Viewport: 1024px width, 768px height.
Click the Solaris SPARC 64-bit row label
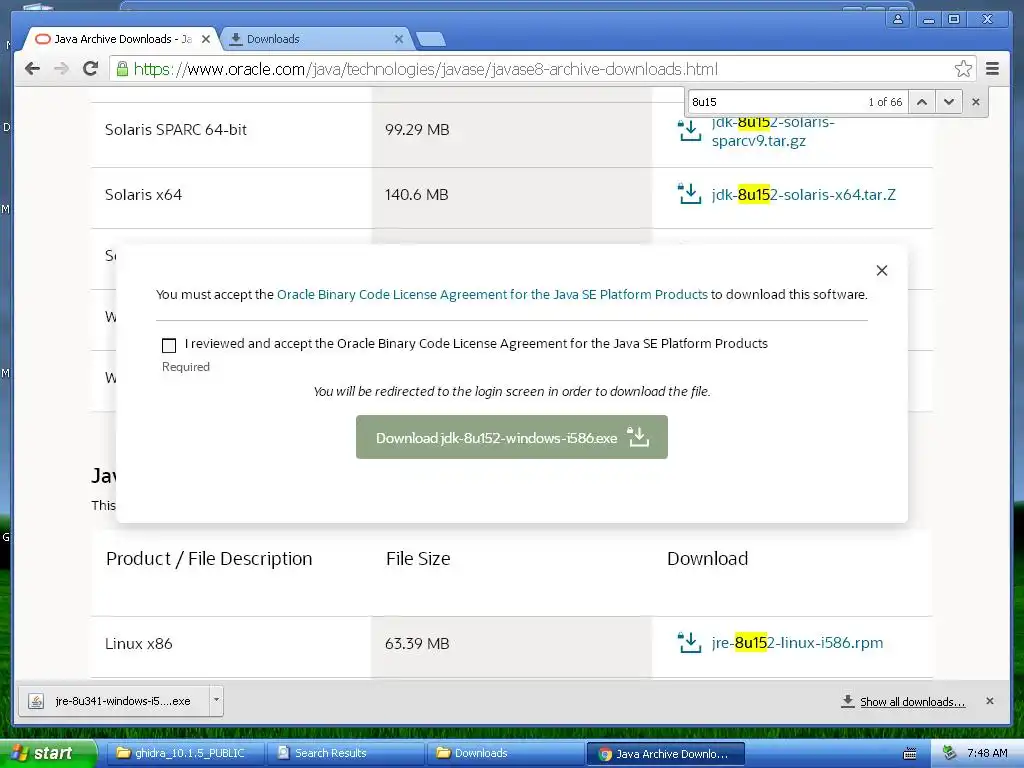tap(176, 129)
